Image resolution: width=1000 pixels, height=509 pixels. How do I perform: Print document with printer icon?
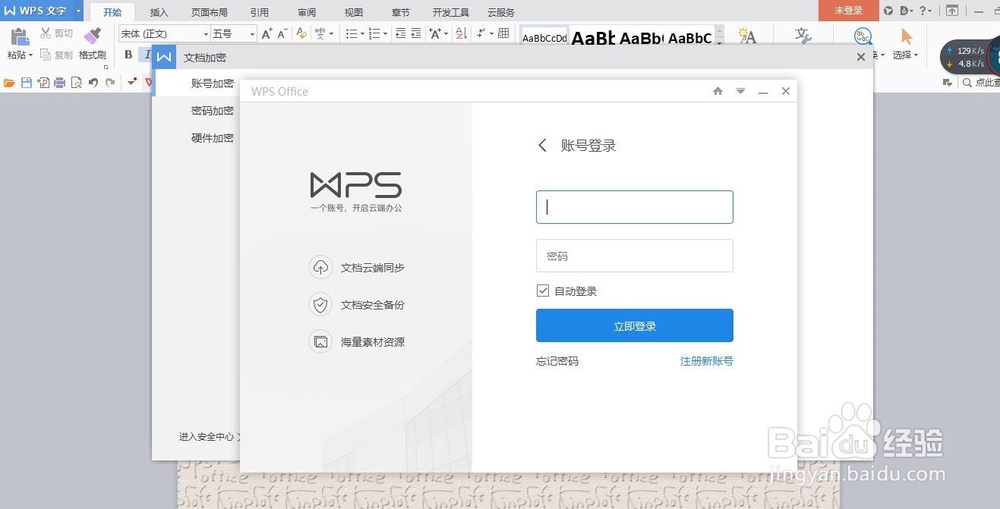60,82
